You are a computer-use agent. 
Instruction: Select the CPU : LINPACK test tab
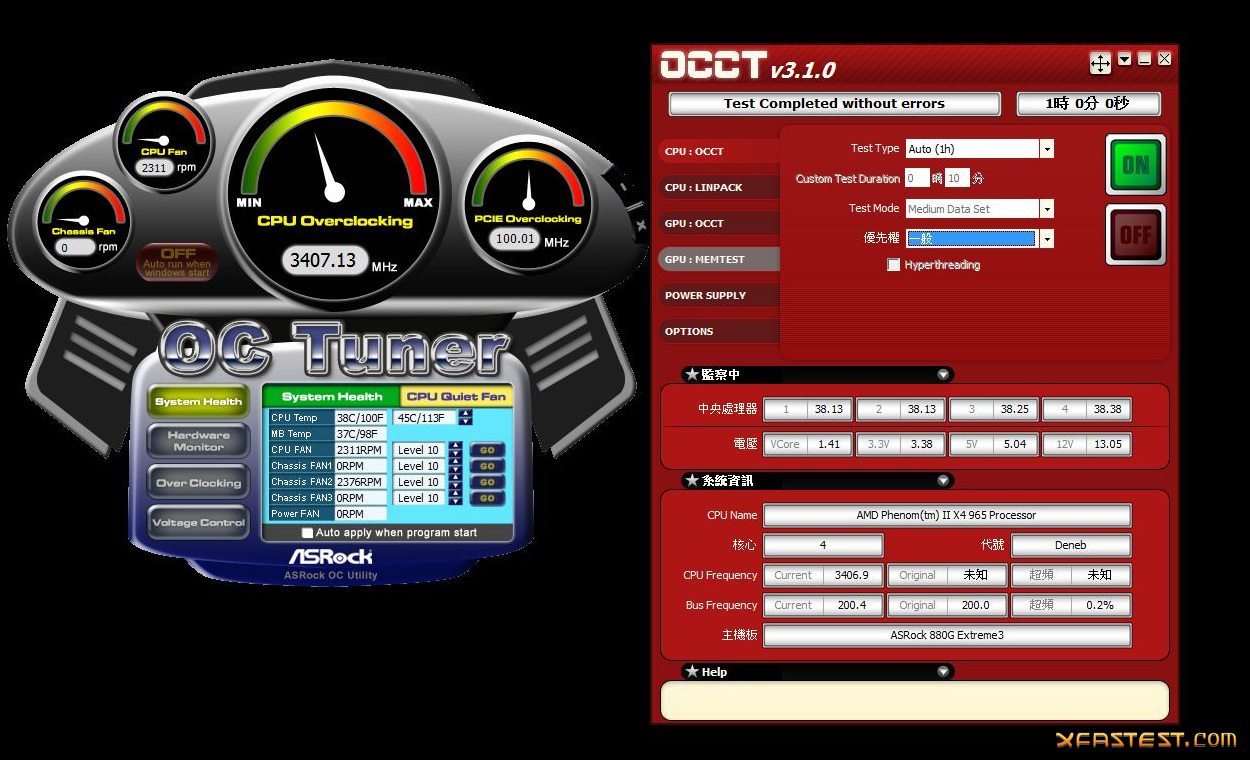tap(720, 188)
